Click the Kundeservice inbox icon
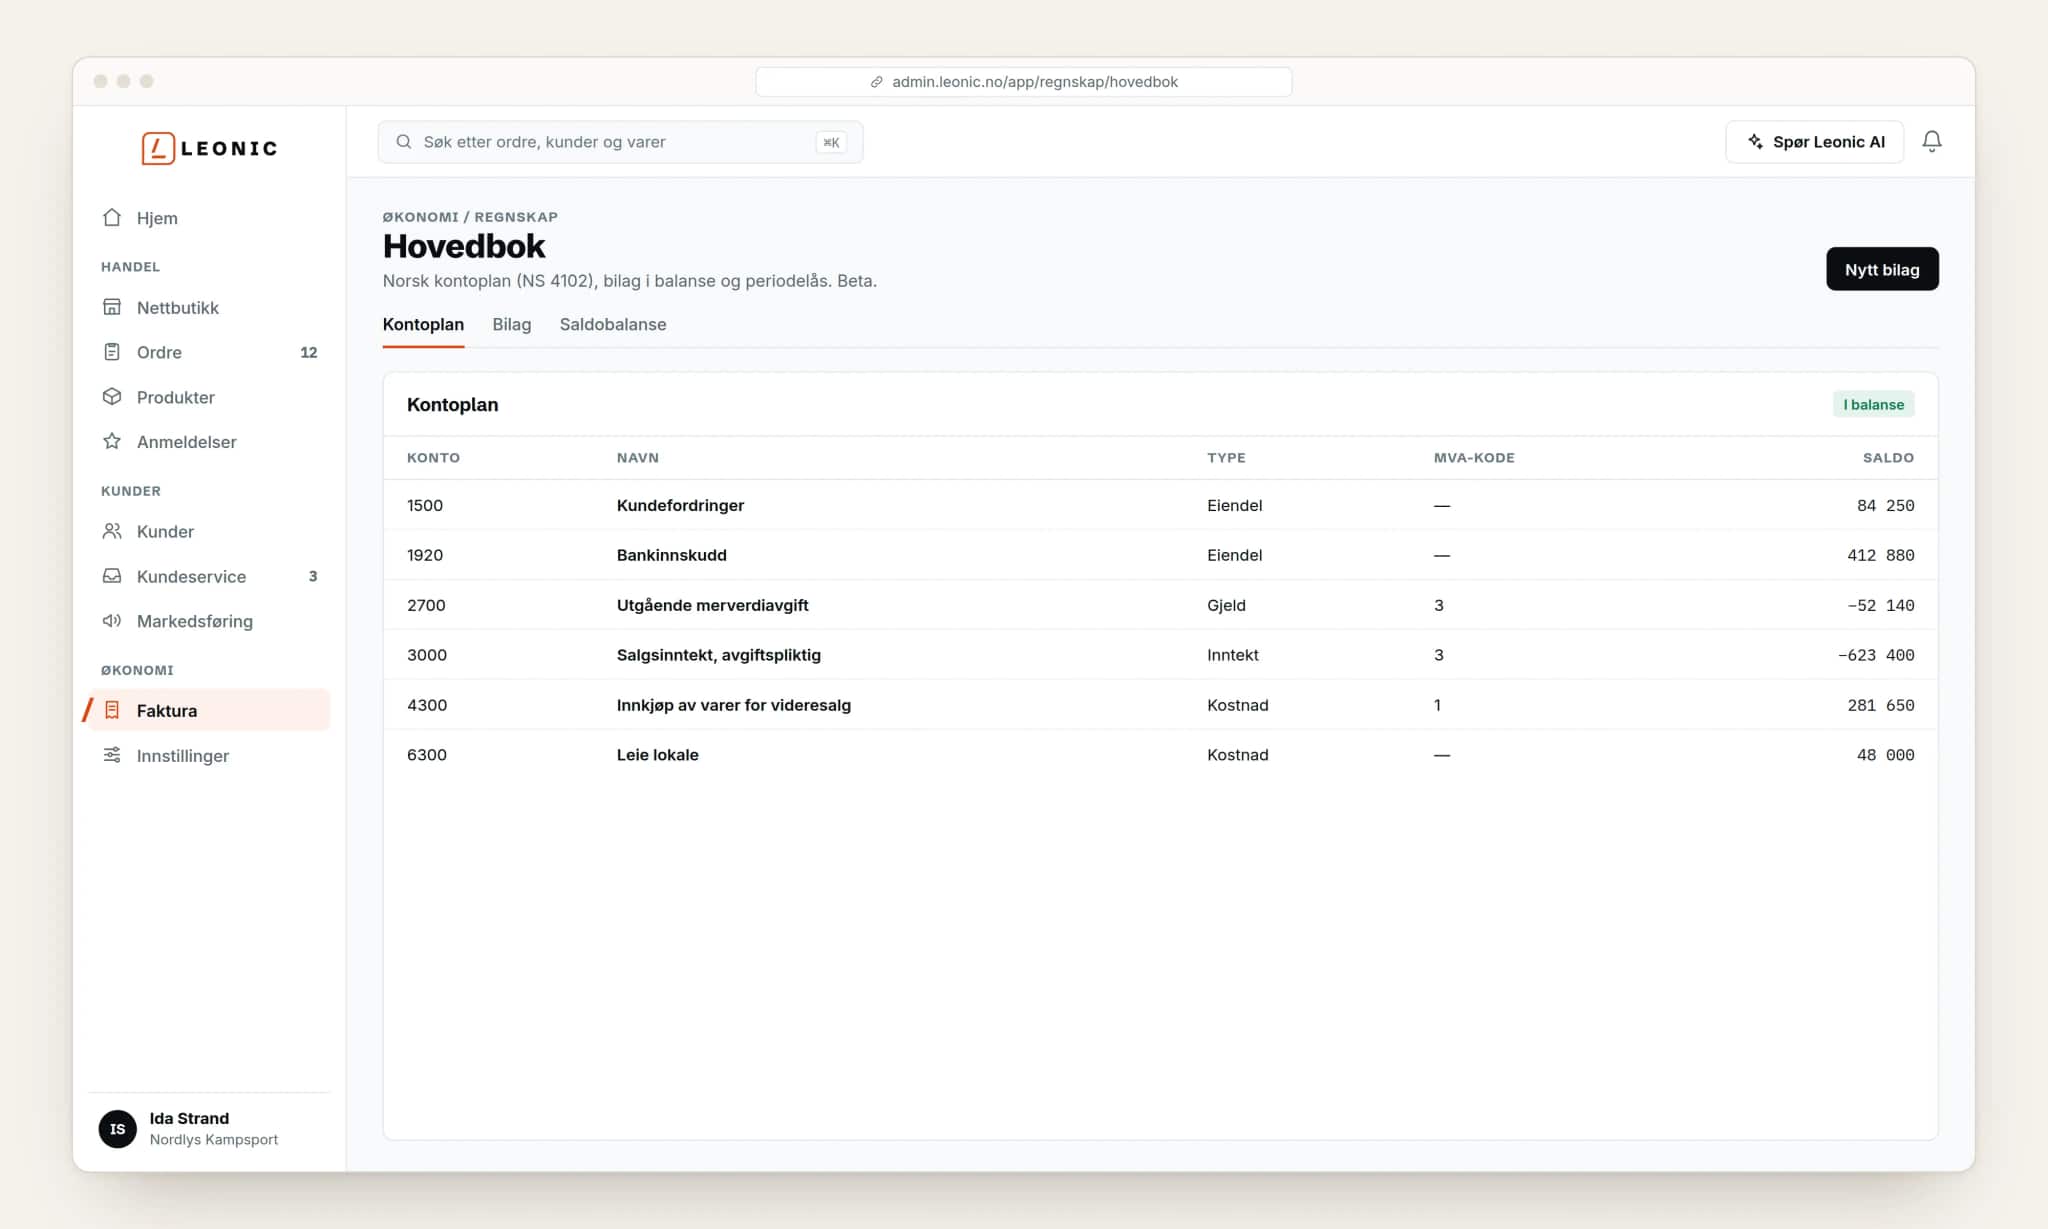The width and height of the screenshot is (2048, 1229). [112, 576]
